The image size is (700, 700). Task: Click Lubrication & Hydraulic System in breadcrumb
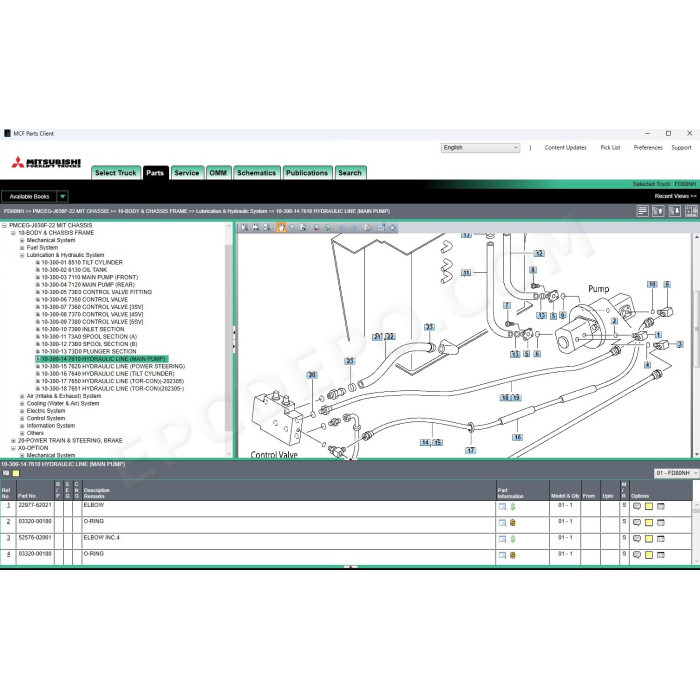point(232,211)
